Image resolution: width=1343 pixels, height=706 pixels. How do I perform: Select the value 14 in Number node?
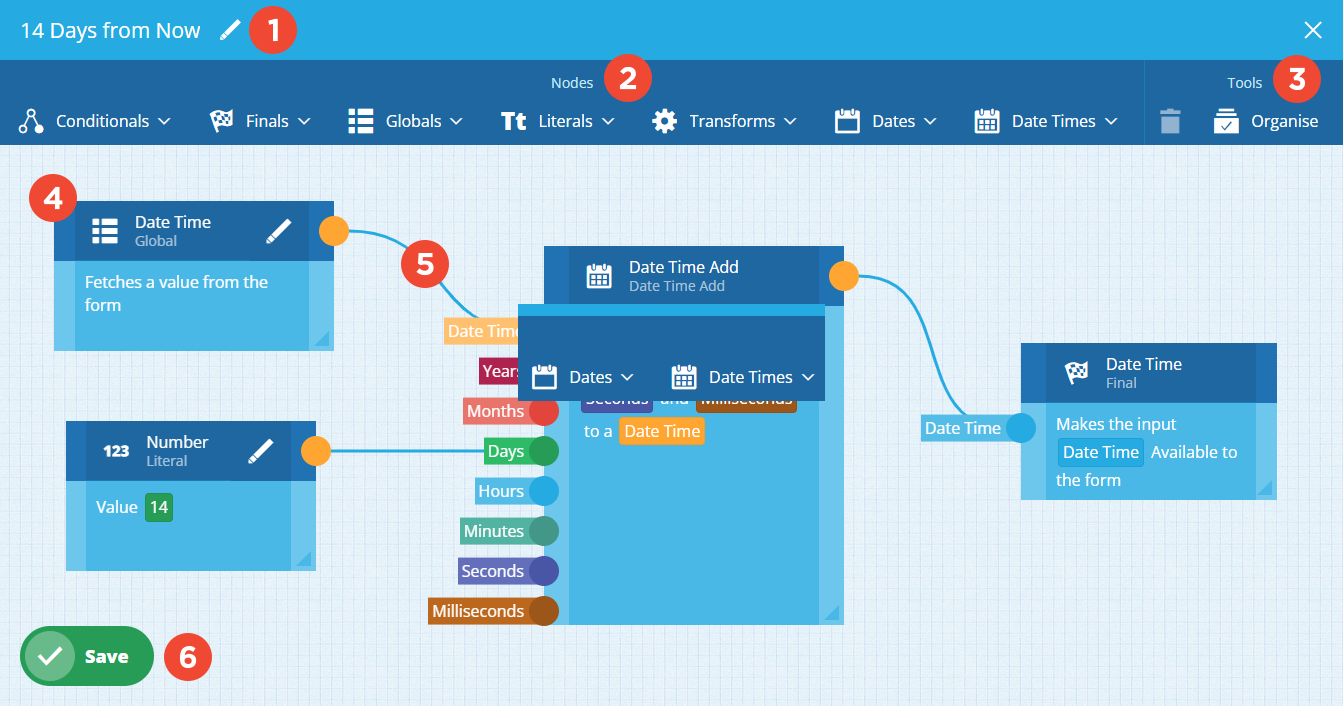point(158,507)
